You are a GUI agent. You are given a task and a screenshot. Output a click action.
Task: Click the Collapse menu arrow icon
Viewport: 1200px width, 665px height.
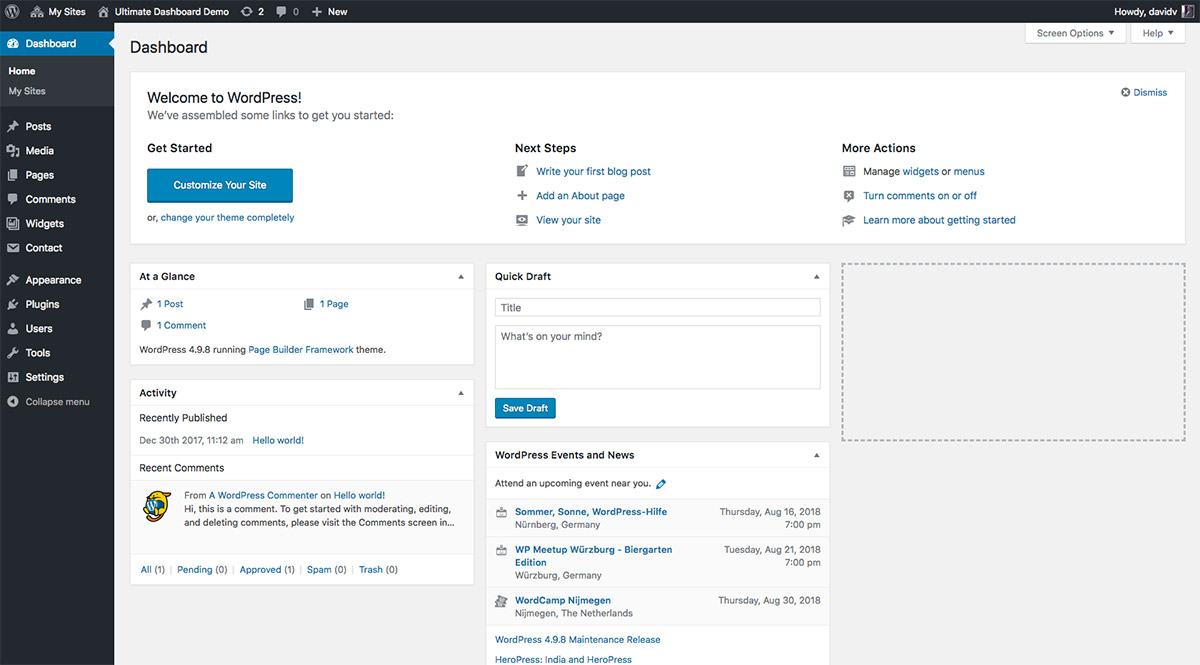[x=13, y=402]
